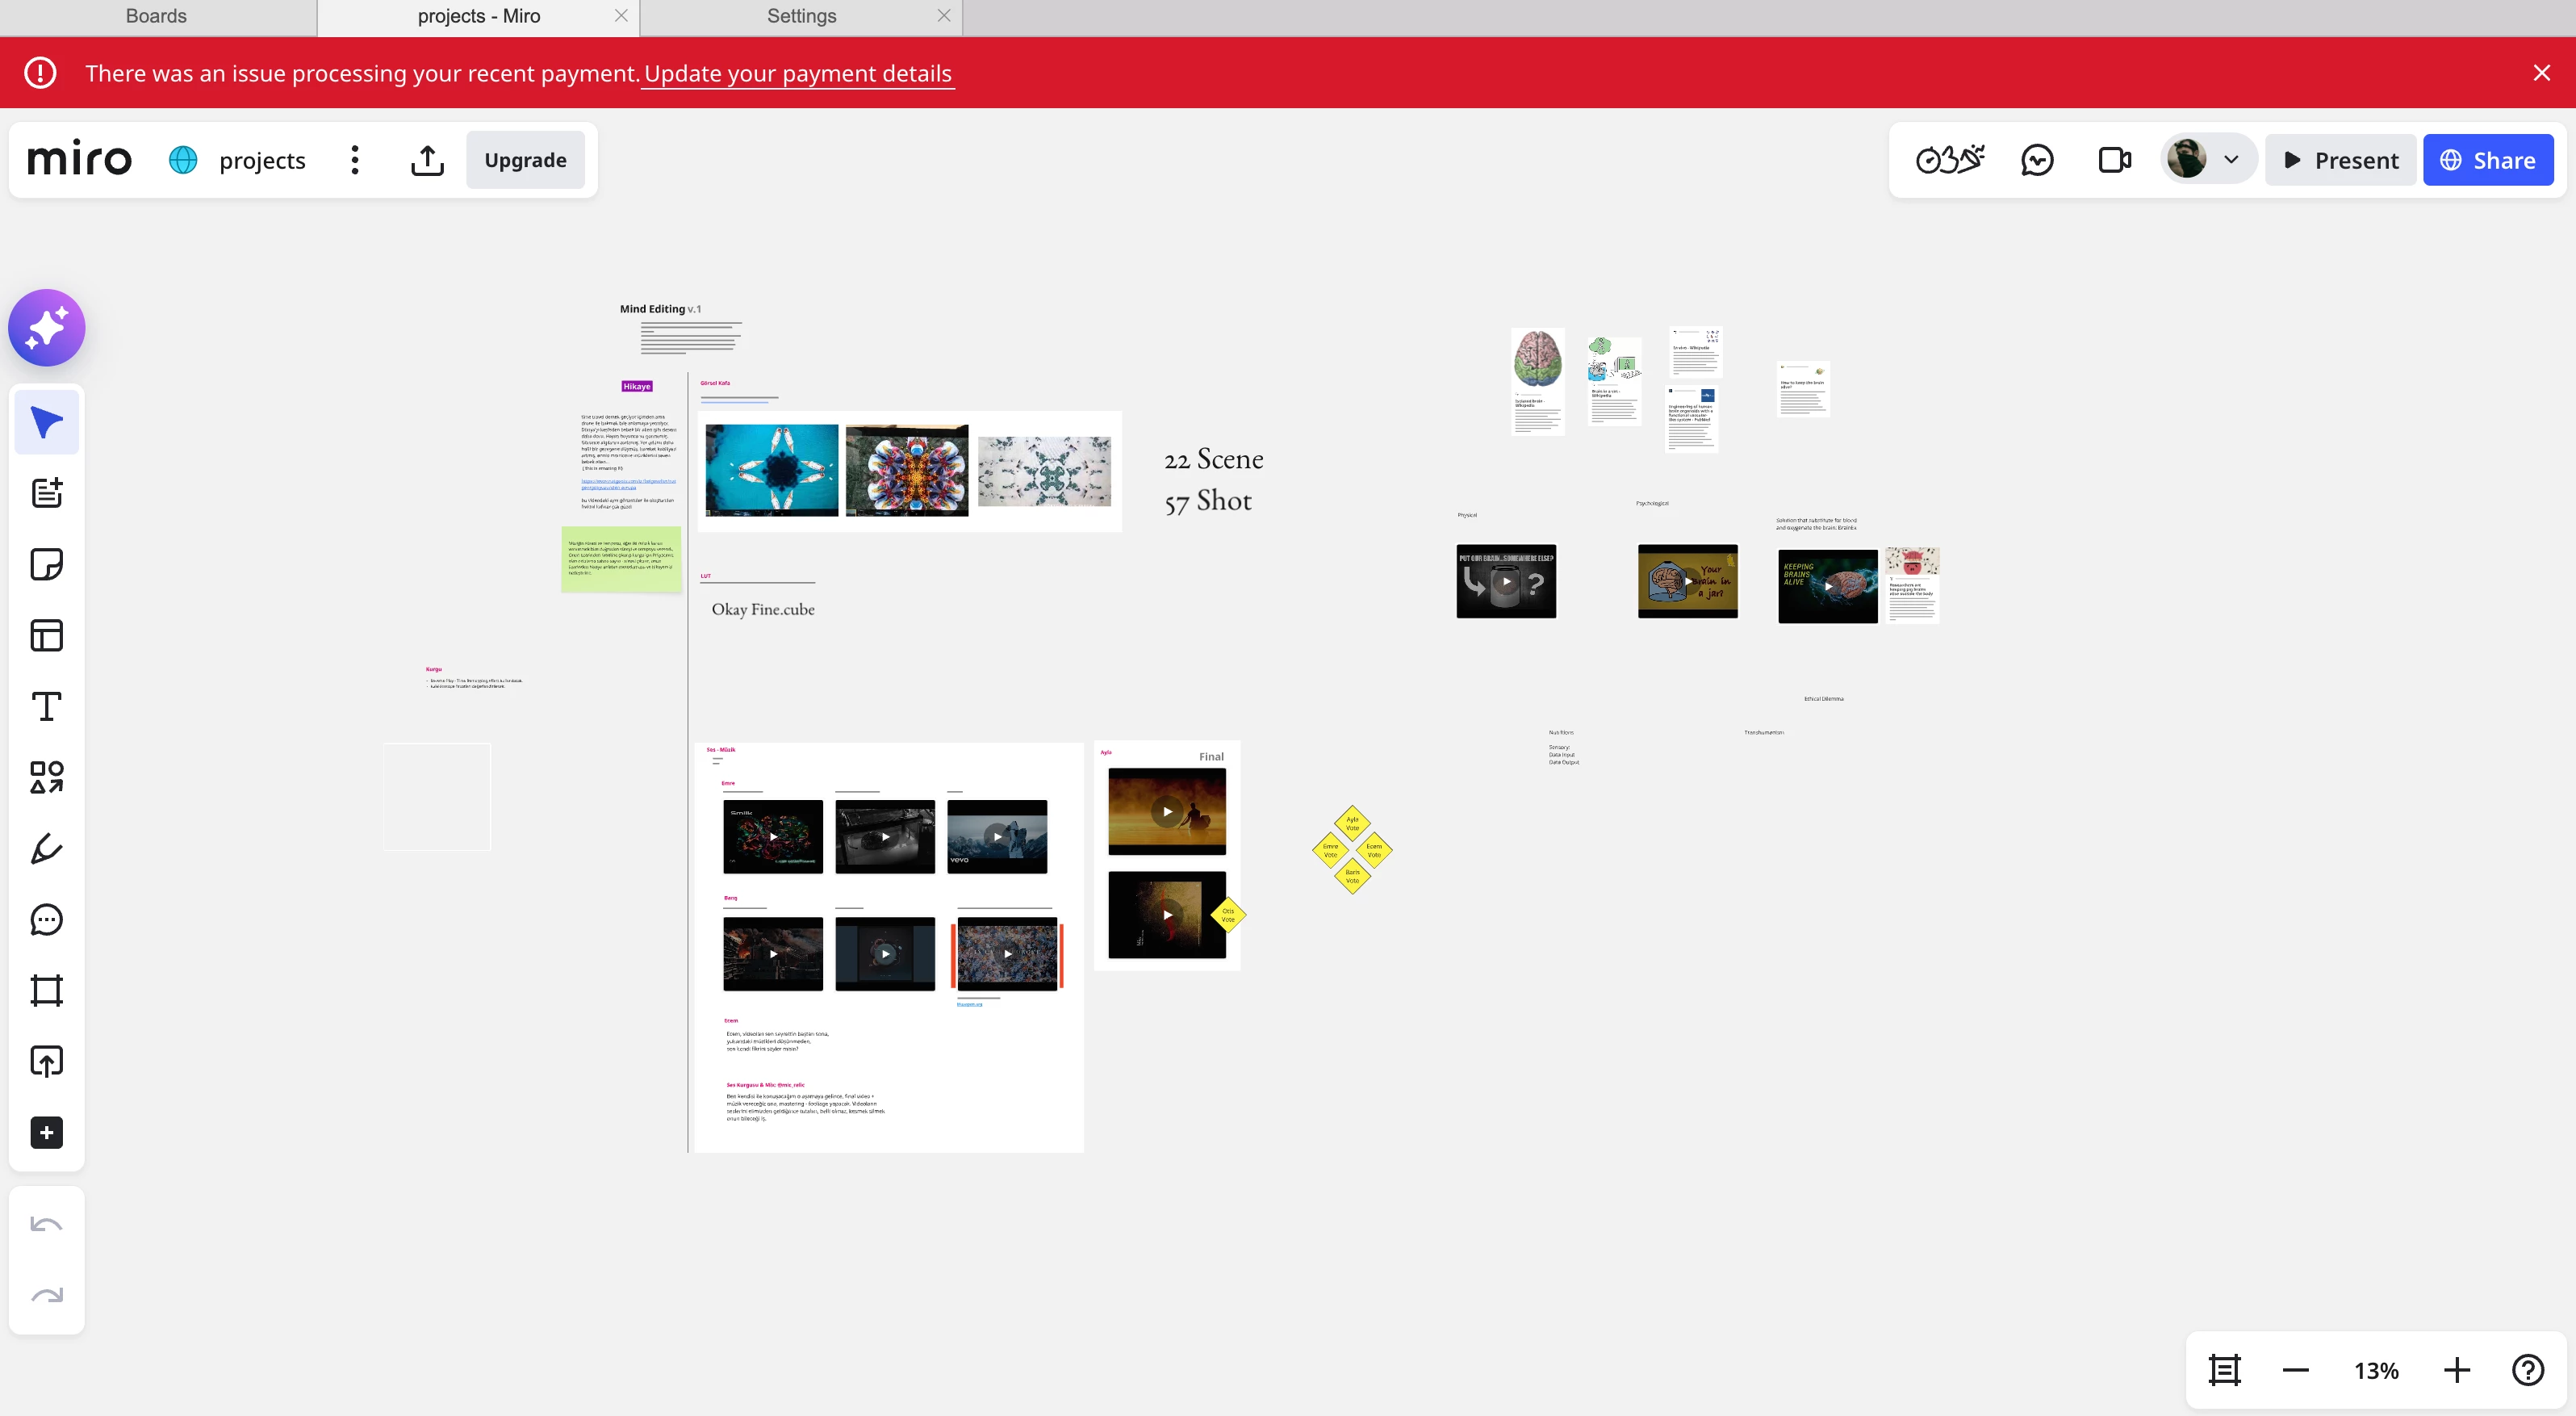Open the 13% zoom level menu
This screenshot has height=1416, width=2576.
tap(2376, 1370)
